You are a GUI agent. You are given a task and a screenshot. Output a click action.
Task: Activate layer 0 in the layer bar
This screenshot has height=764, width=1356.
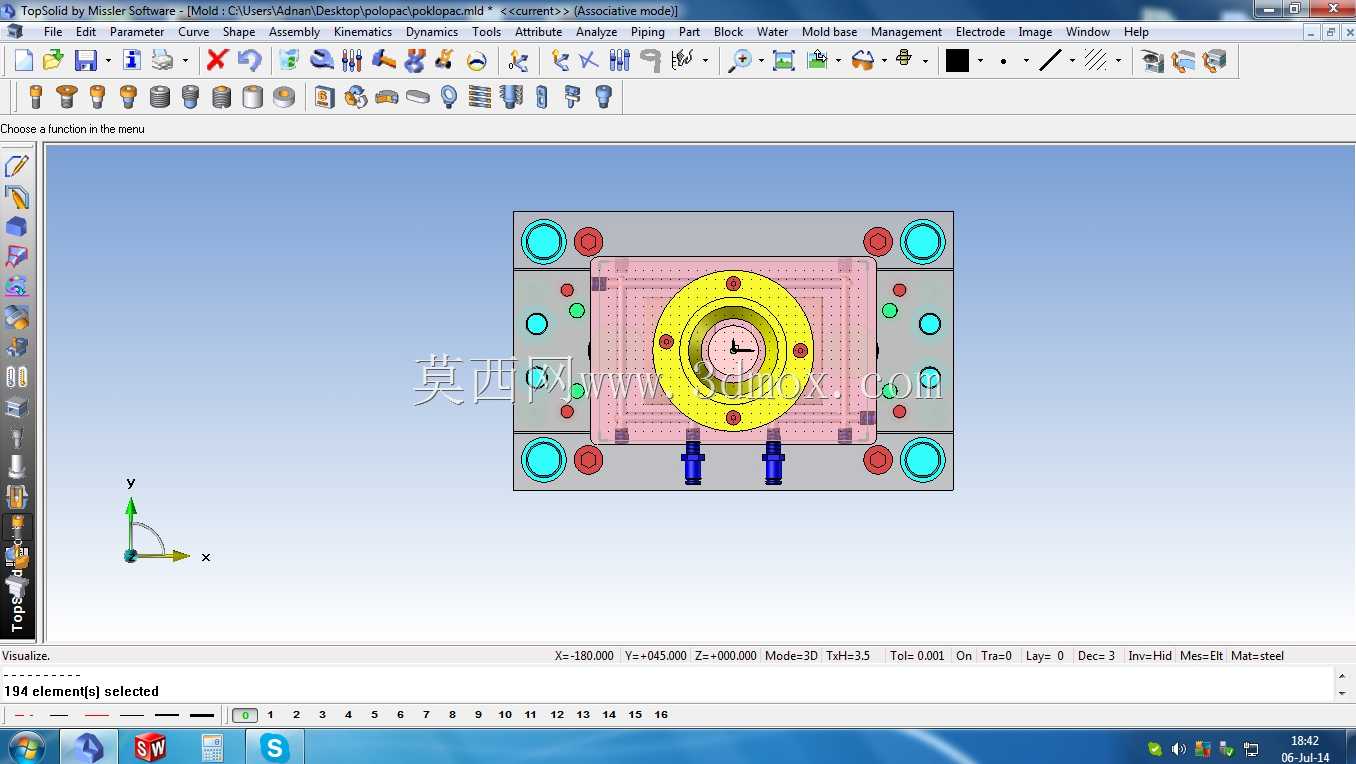(245, 715)
